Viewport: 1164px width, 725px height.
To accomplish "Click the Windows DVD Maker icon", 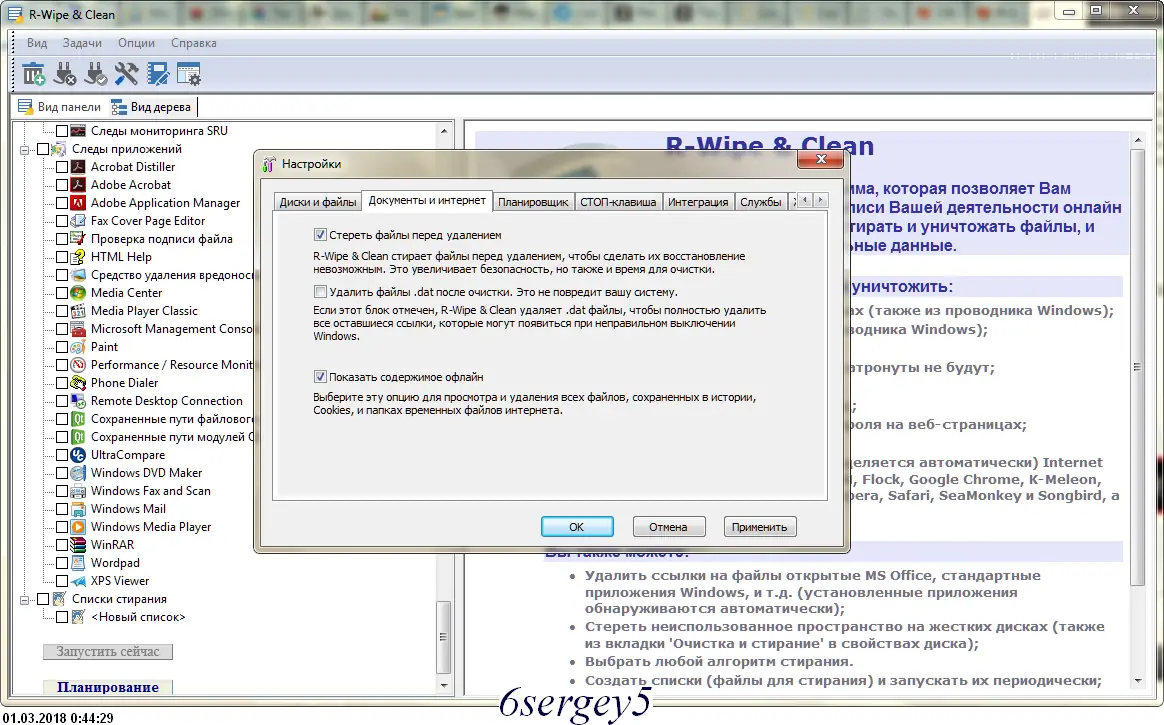I will (x=78, y=473).
